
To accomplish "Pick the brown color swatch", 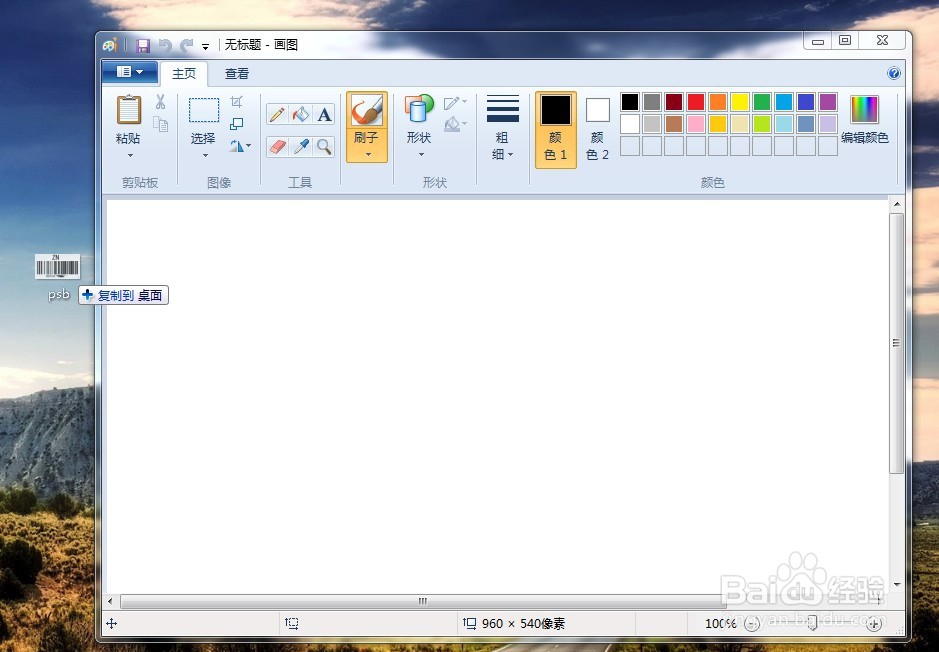I will (x=674, y=124).
